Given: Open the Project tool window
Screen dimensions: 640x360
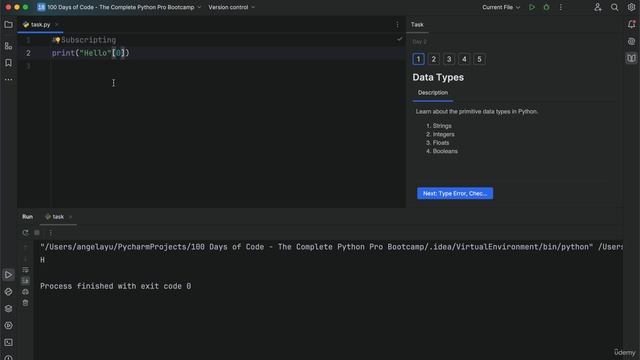Looking at the screenshot, I should 8,25.
